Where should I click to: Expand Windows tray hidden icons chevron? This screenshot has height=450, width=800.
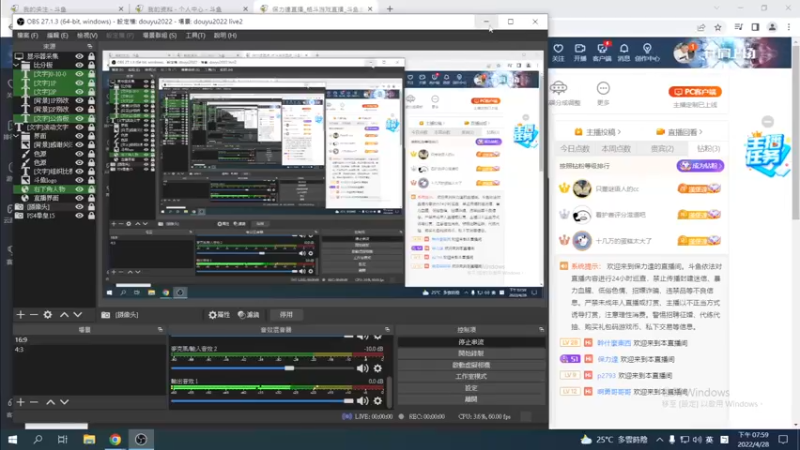pos(660,439)
